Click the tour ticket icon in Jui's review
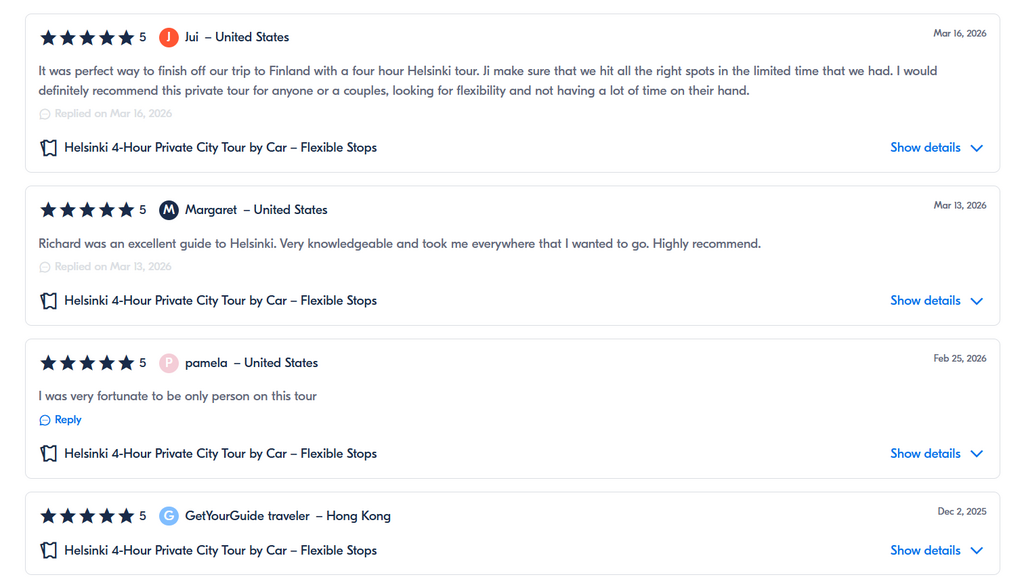This screenshot has width=1024, height=577. coord(49,148)
